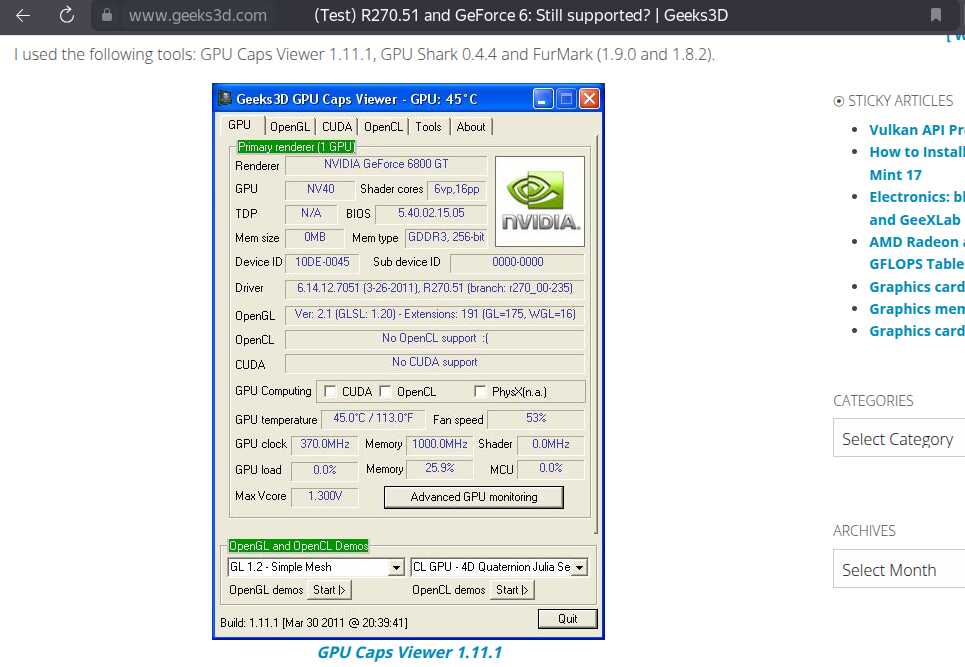Maximize the GPU Caps Viewer window

(566, 98)
